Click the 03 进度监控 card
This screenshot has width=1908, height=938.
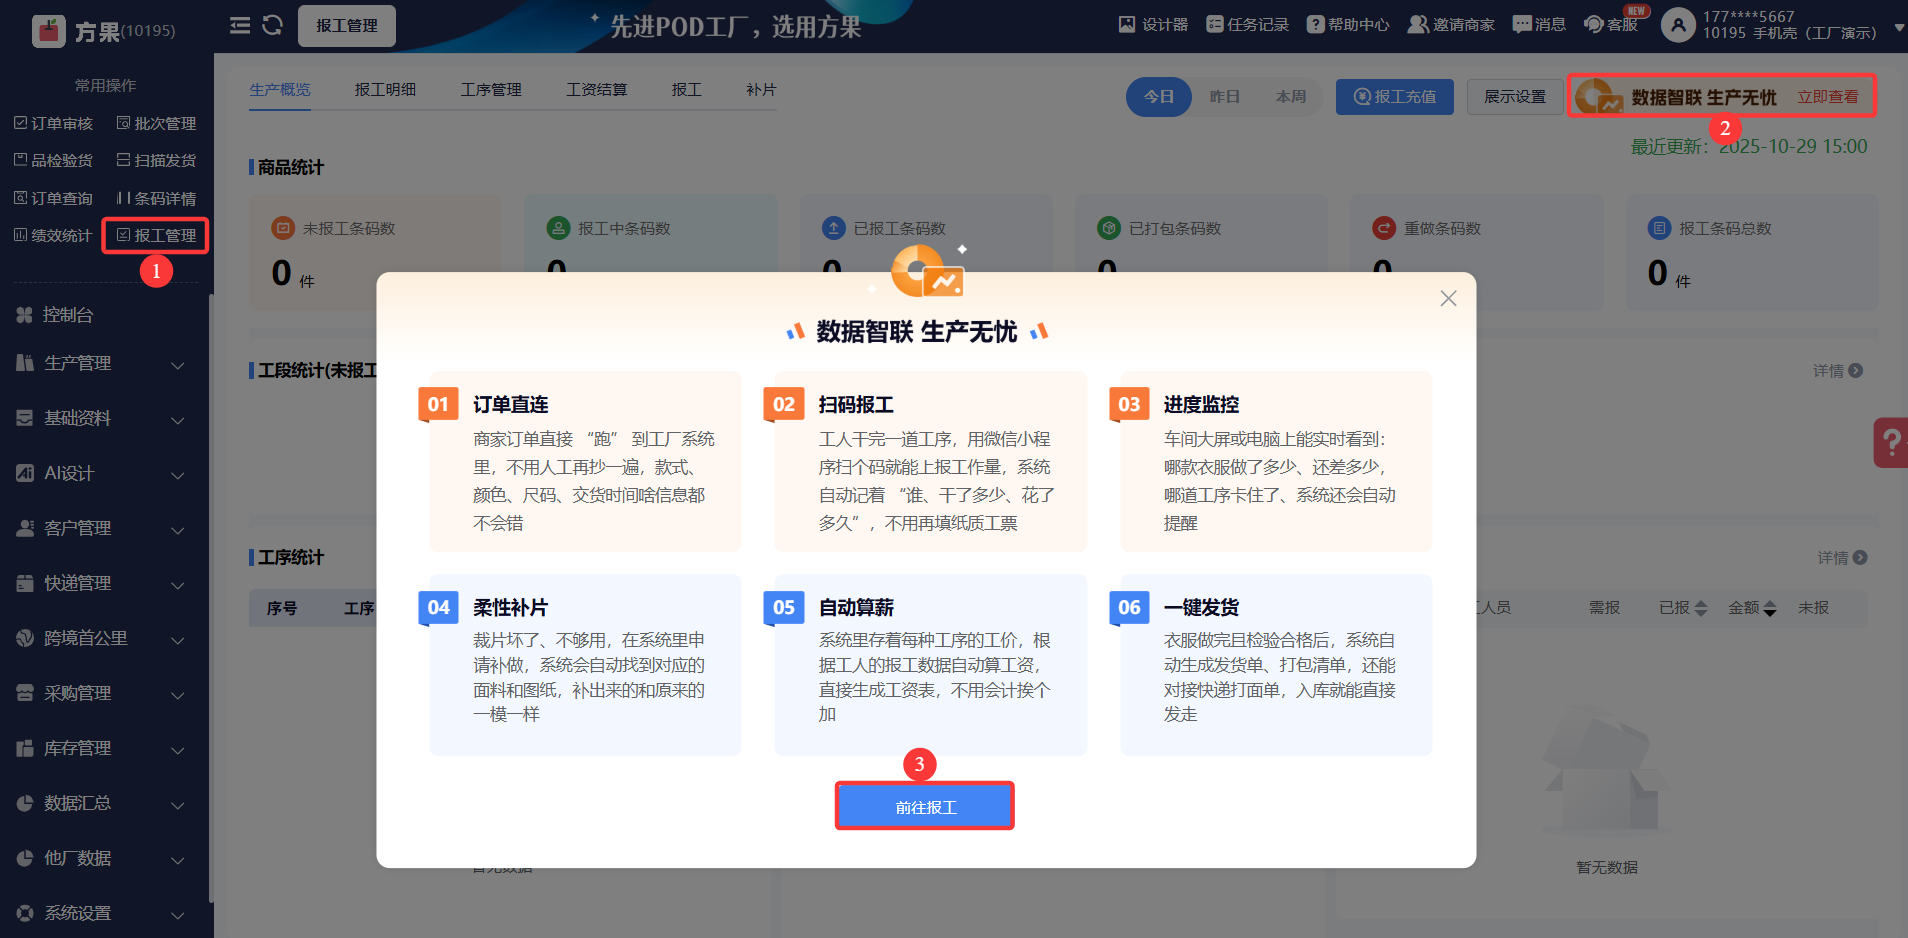pyautogui.click(x=1276, y=462)
